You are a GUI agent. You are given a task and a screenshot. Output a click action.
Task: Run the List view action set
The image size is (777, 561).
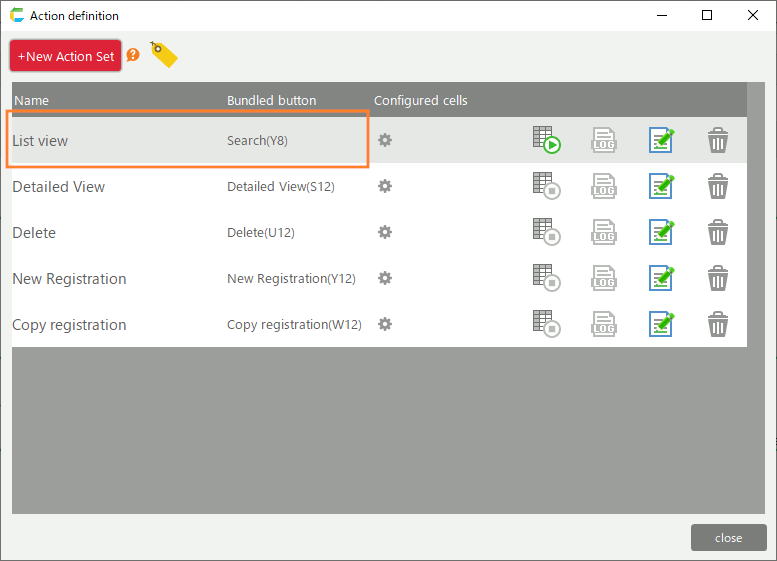[546, 140]
